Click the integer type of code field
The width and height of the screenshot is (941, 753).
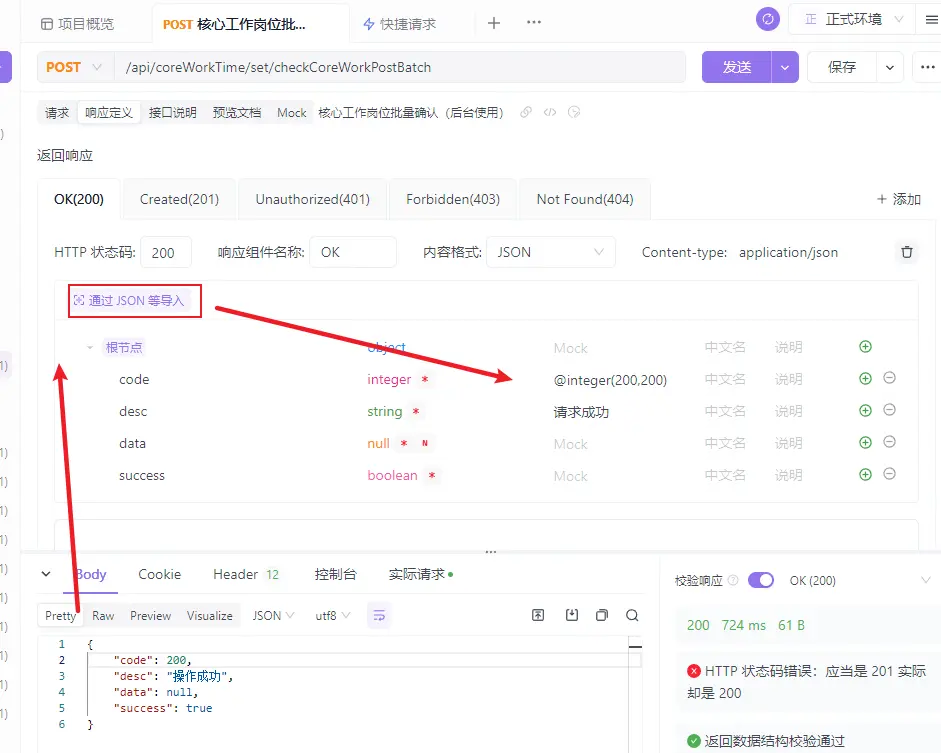389,379
